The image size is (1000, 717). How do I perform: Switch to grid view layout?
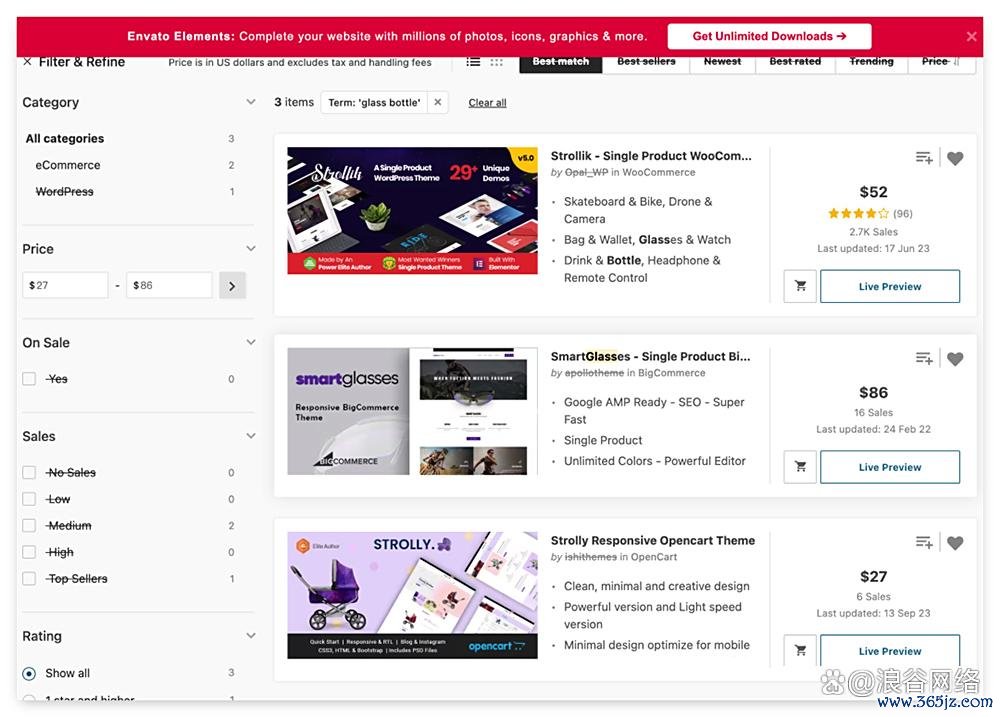pos(496,62)
